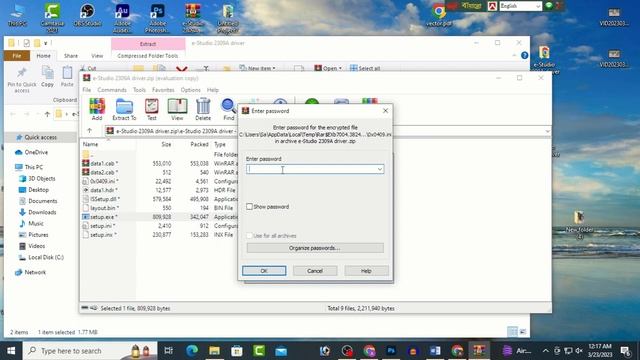Click the Find magnifier icon in WinRAR
Screen dimensions: 640x360
(229, 109)
